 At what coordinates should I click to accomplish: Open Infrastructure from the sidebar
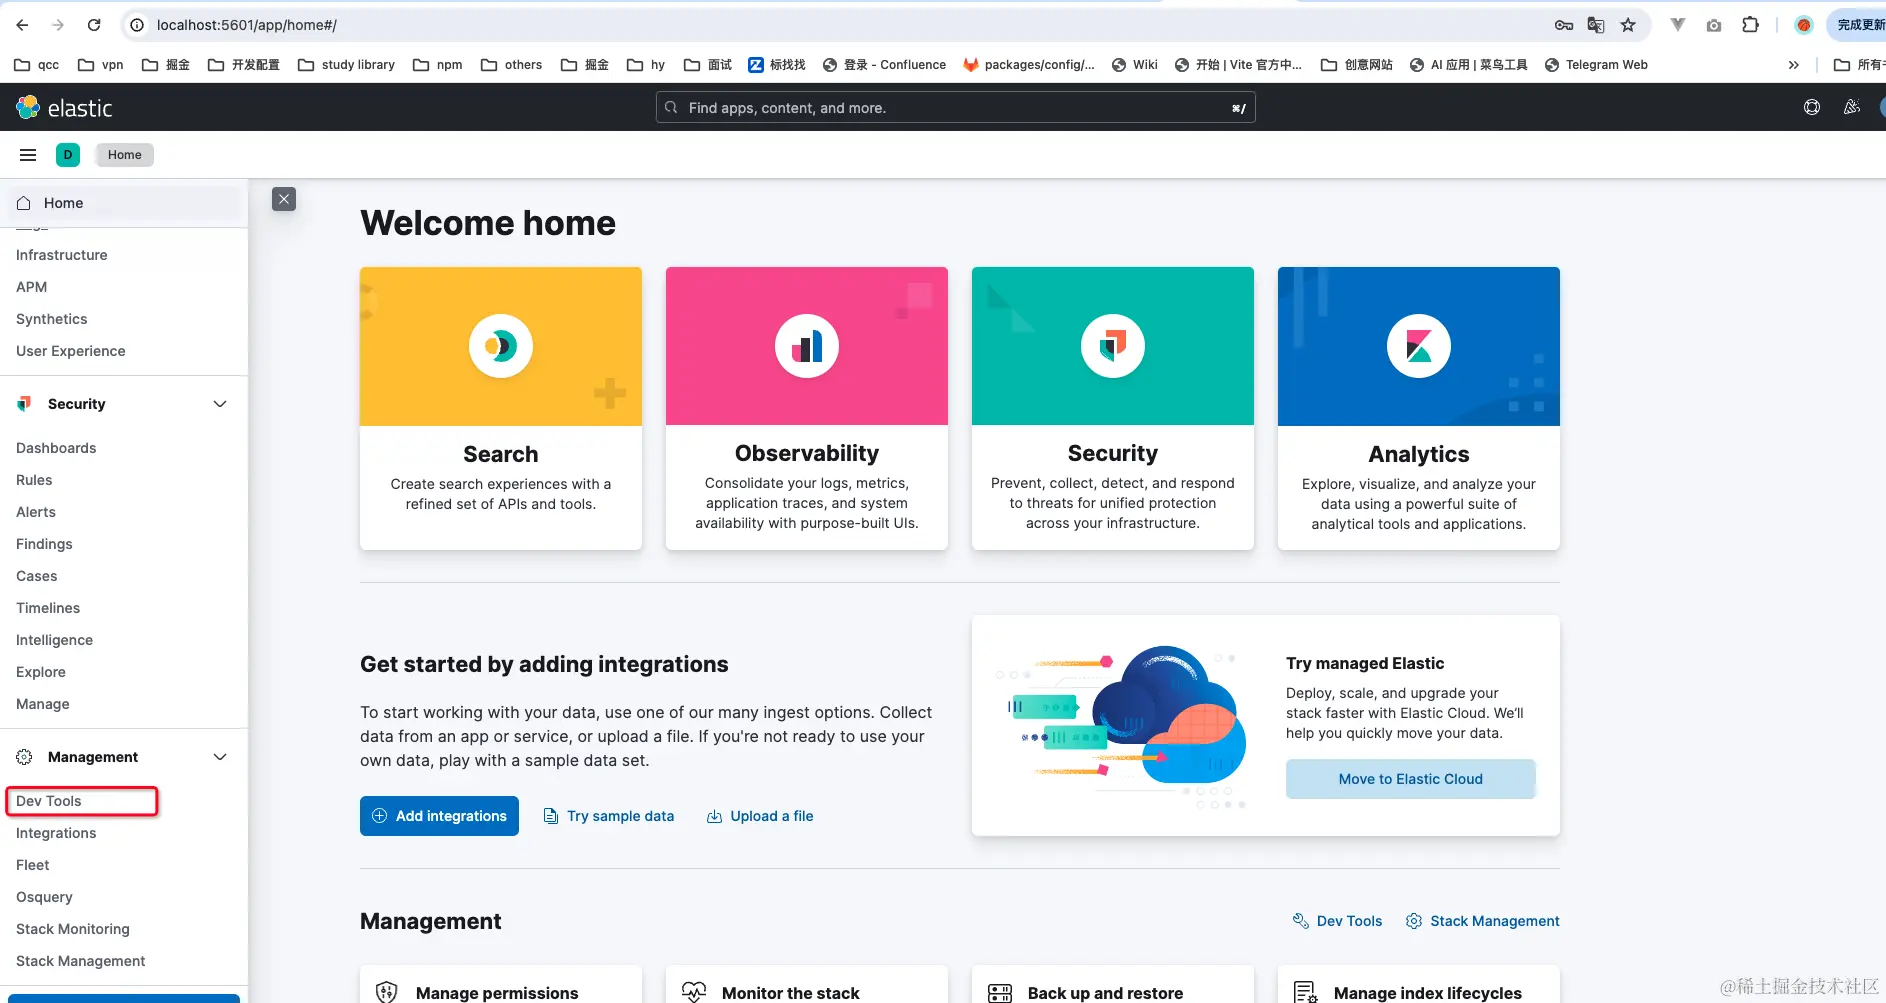[62, 255]
